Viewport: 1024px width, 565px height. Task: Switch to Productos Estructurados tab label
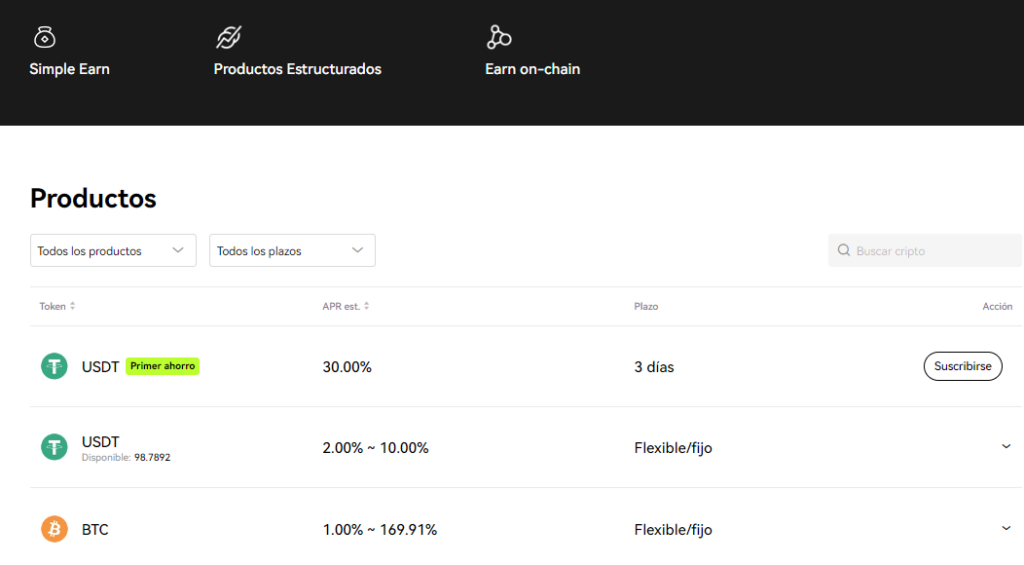(x=297, y=69)
